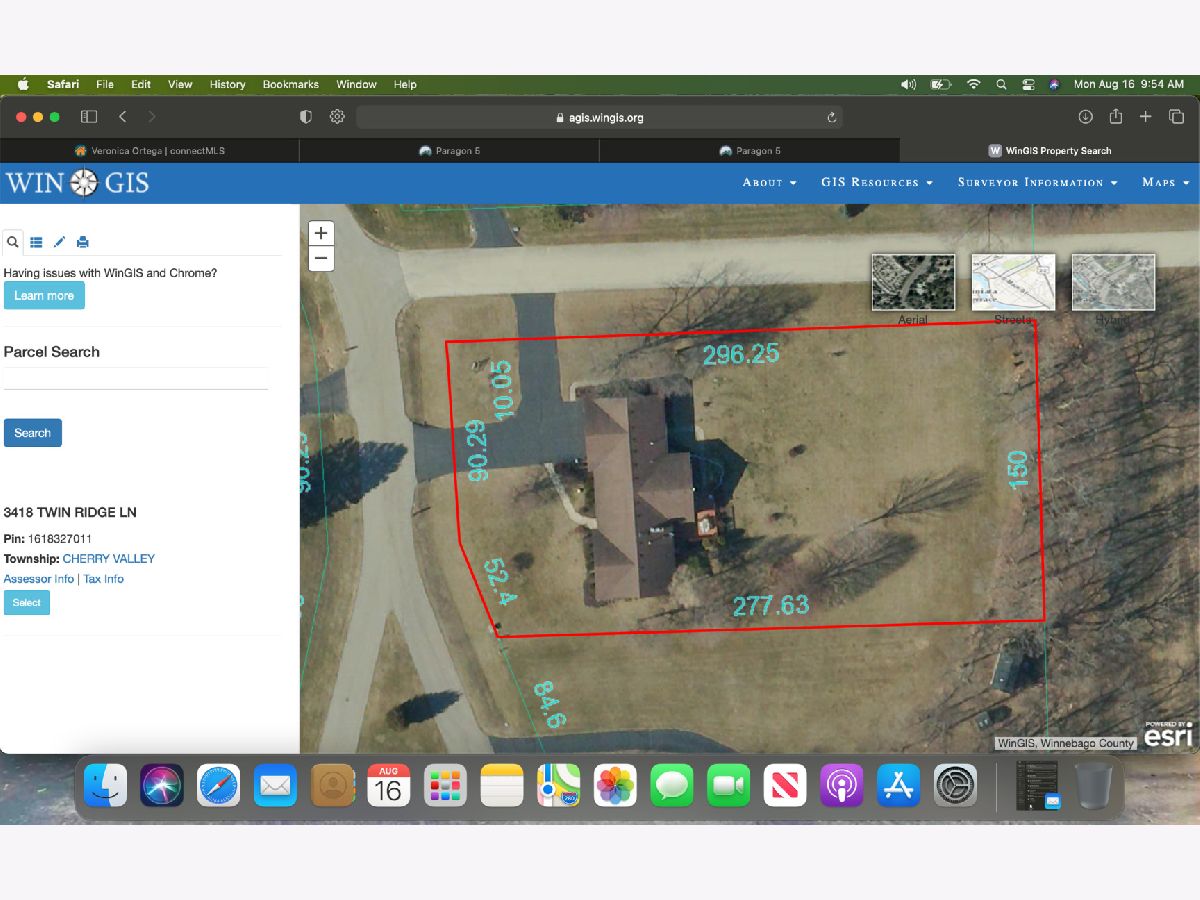1200x900 pixels.
Task: Open the search magnifier tab in sidebar
Action: 12,242
